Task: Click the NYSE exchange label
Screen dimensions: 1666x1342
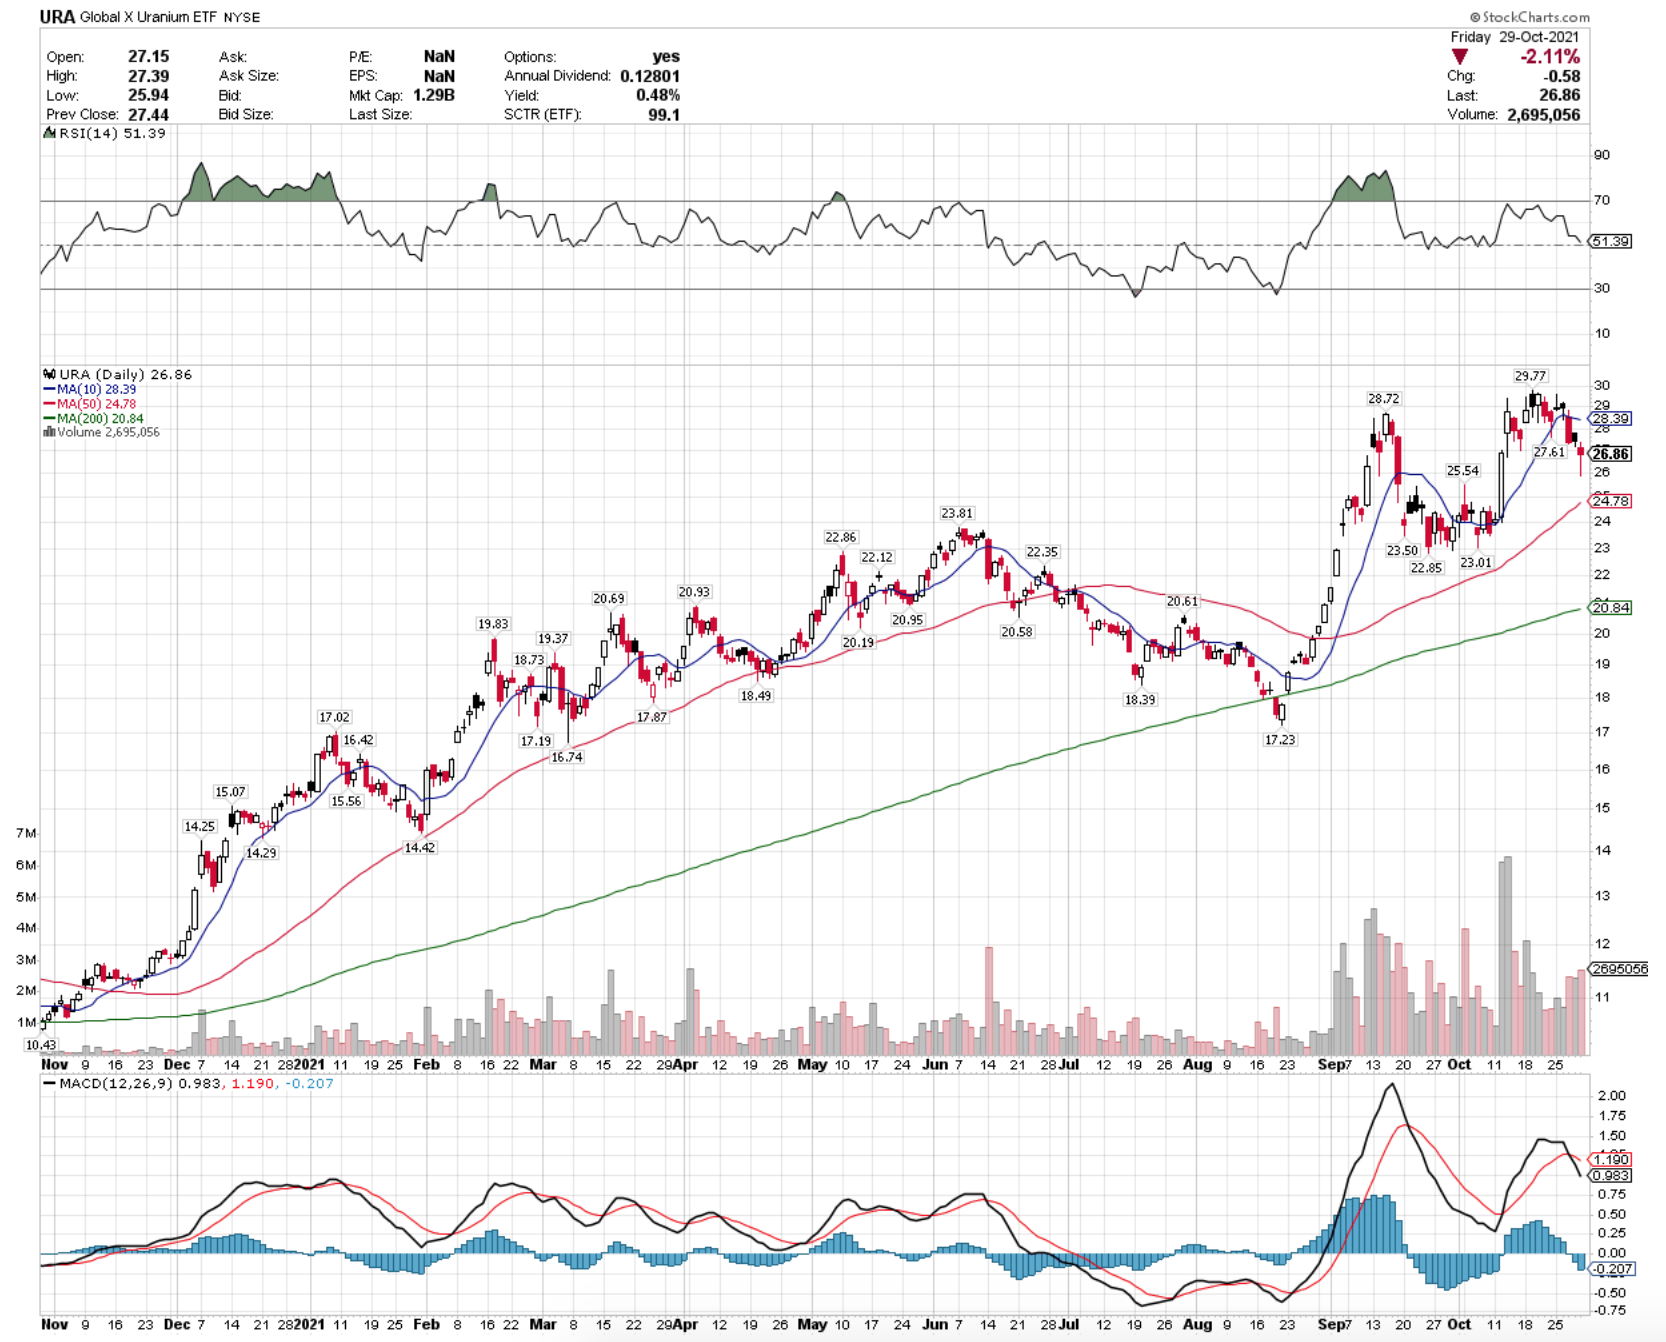Action: (241, 18)
